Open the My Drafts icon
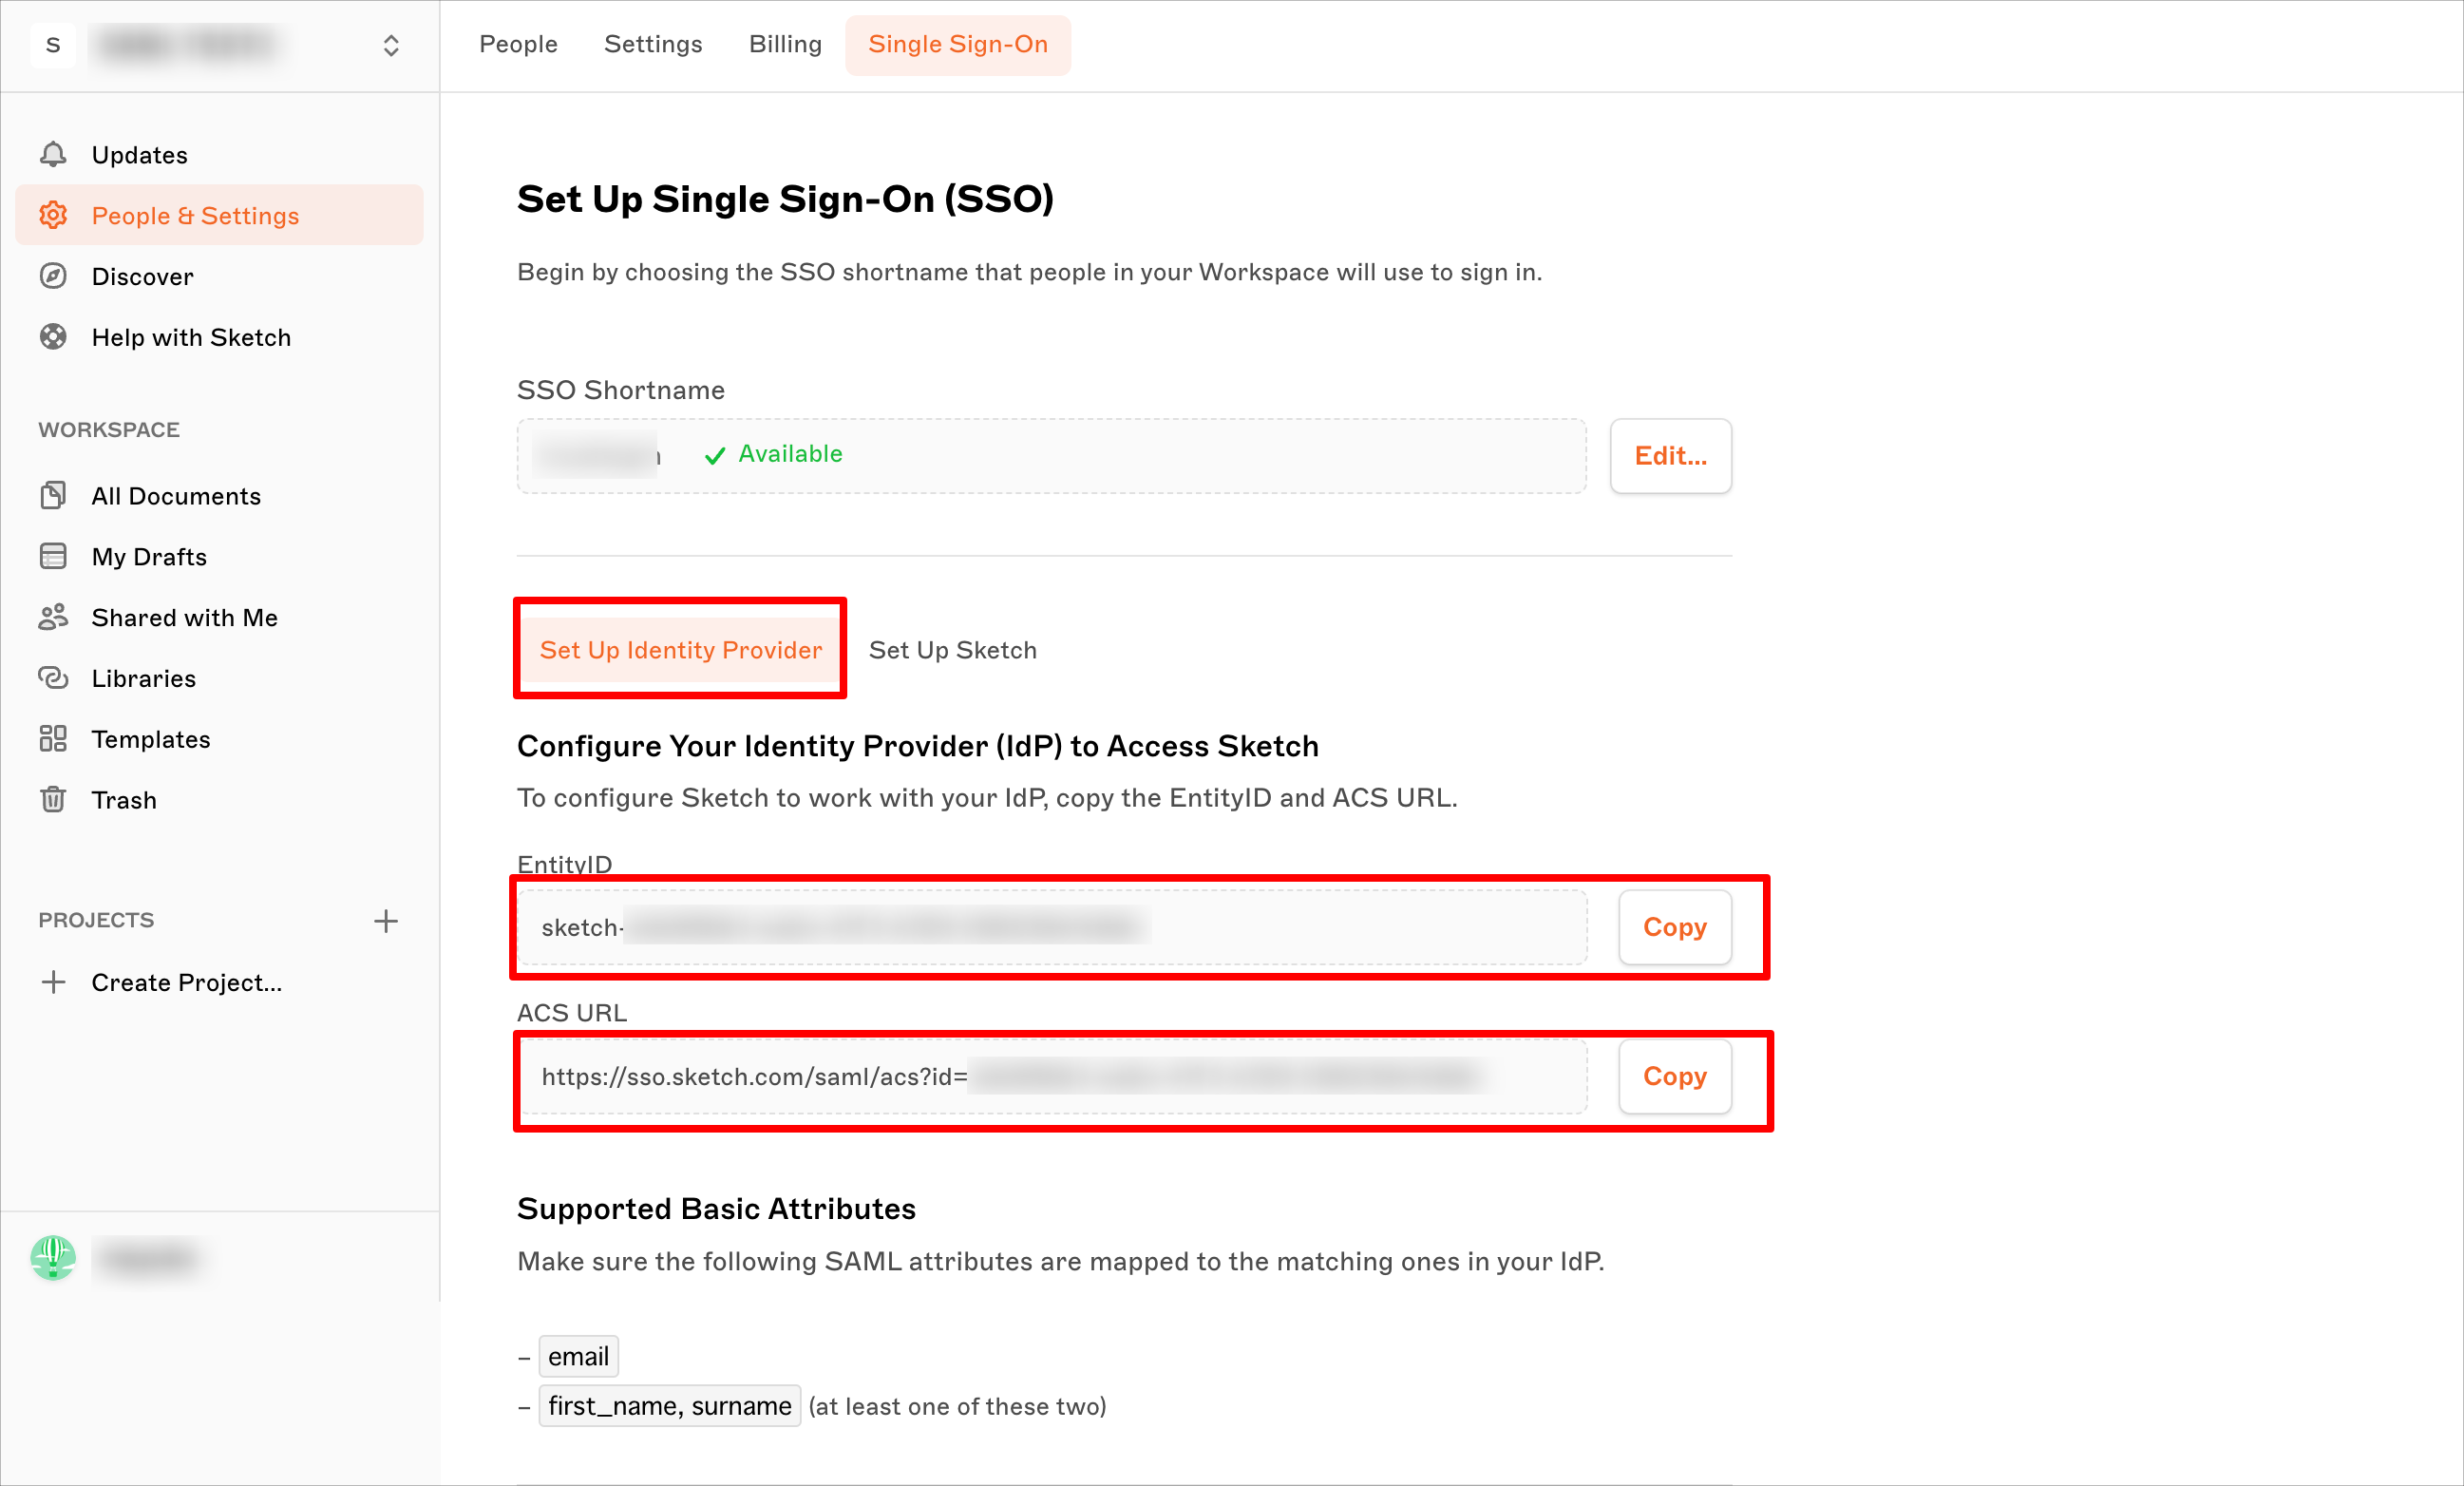The width and height of the screenshot is (2464, 1486). click(x=53, y=556)
